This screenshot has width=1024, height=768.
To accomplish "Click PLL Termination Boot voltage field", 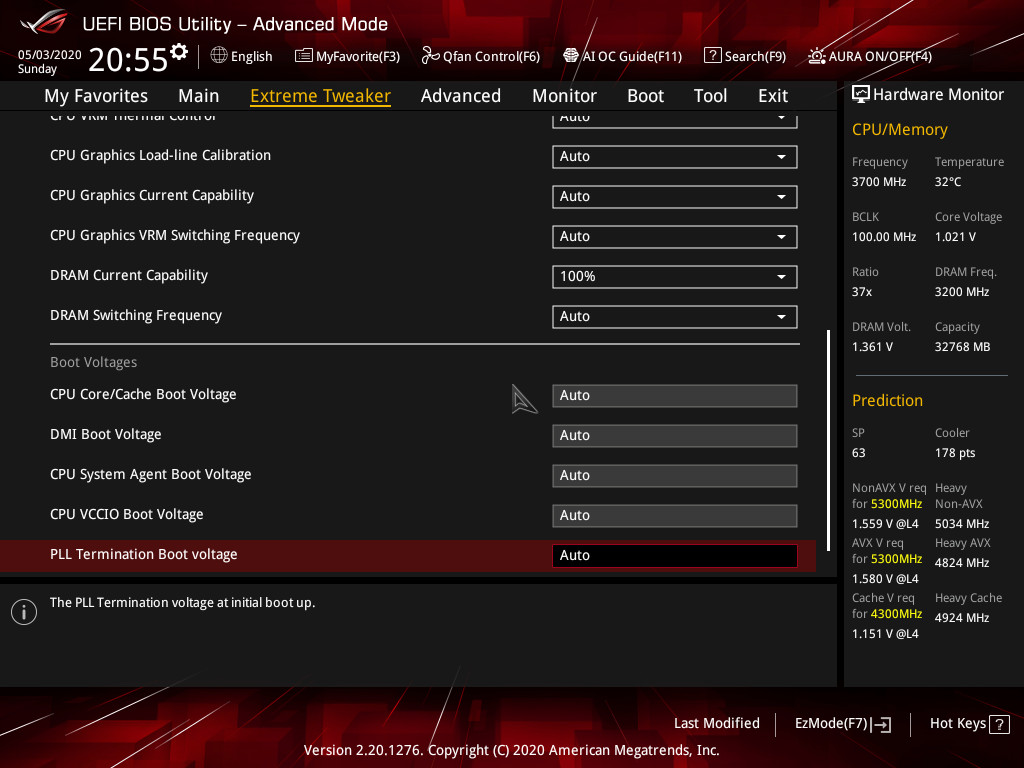I will 675,556.
